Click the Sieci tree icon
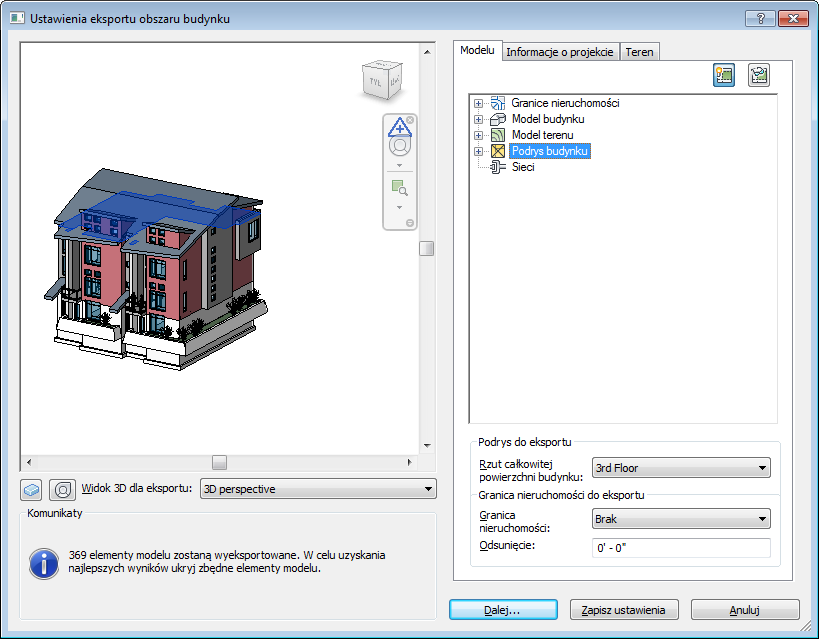This screenshot has height=639, width=819. 498,167
